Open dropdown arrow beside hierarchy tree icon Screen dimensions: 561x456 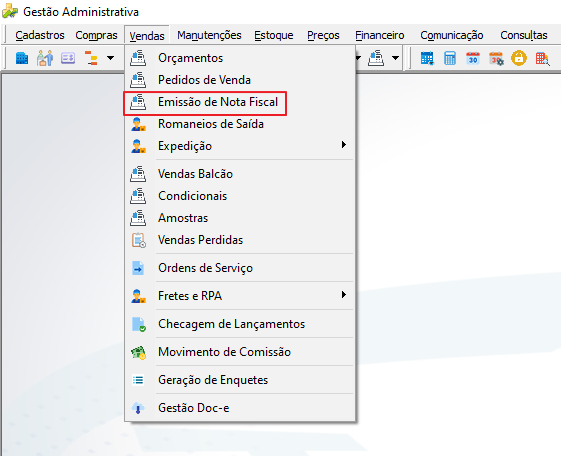(111, 58)
